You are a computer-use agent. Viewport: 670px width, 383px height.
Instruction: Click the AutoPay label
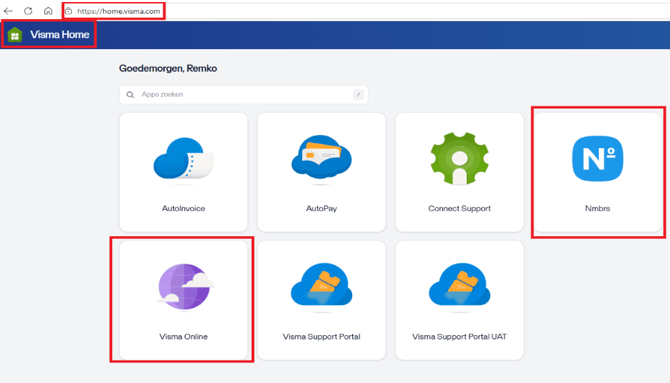321,209
